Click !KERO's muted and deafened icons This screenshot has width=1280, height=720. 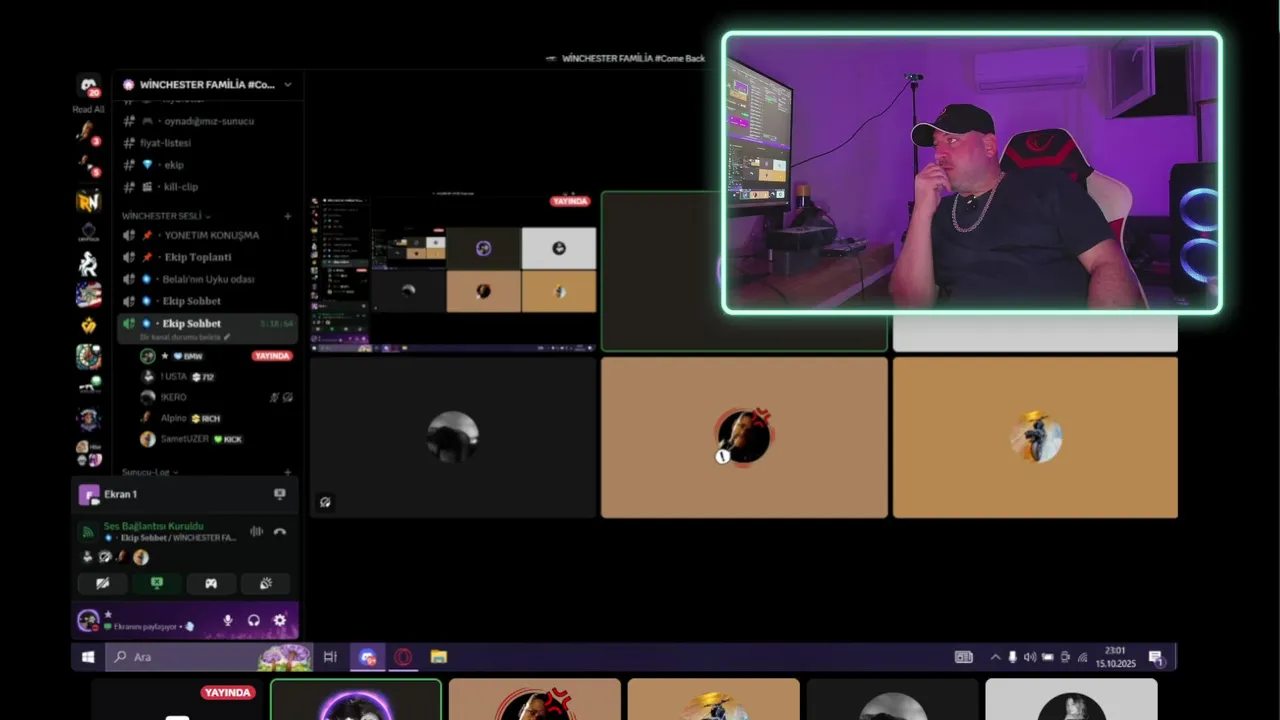tap(281, 397)
